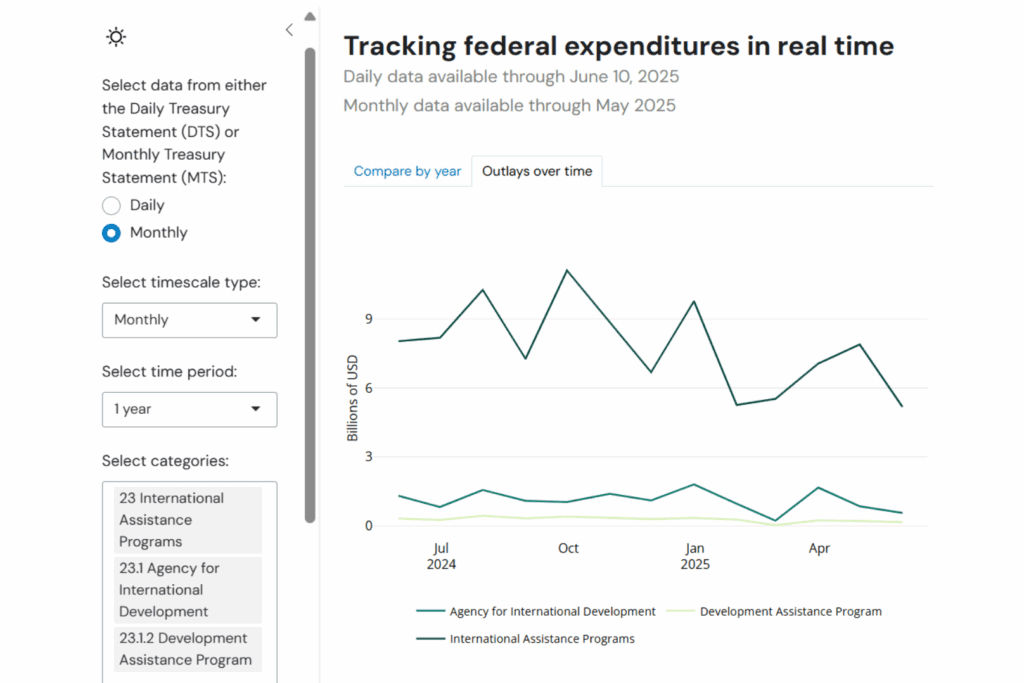Select the Daily data source radio button

coord(110,205)
